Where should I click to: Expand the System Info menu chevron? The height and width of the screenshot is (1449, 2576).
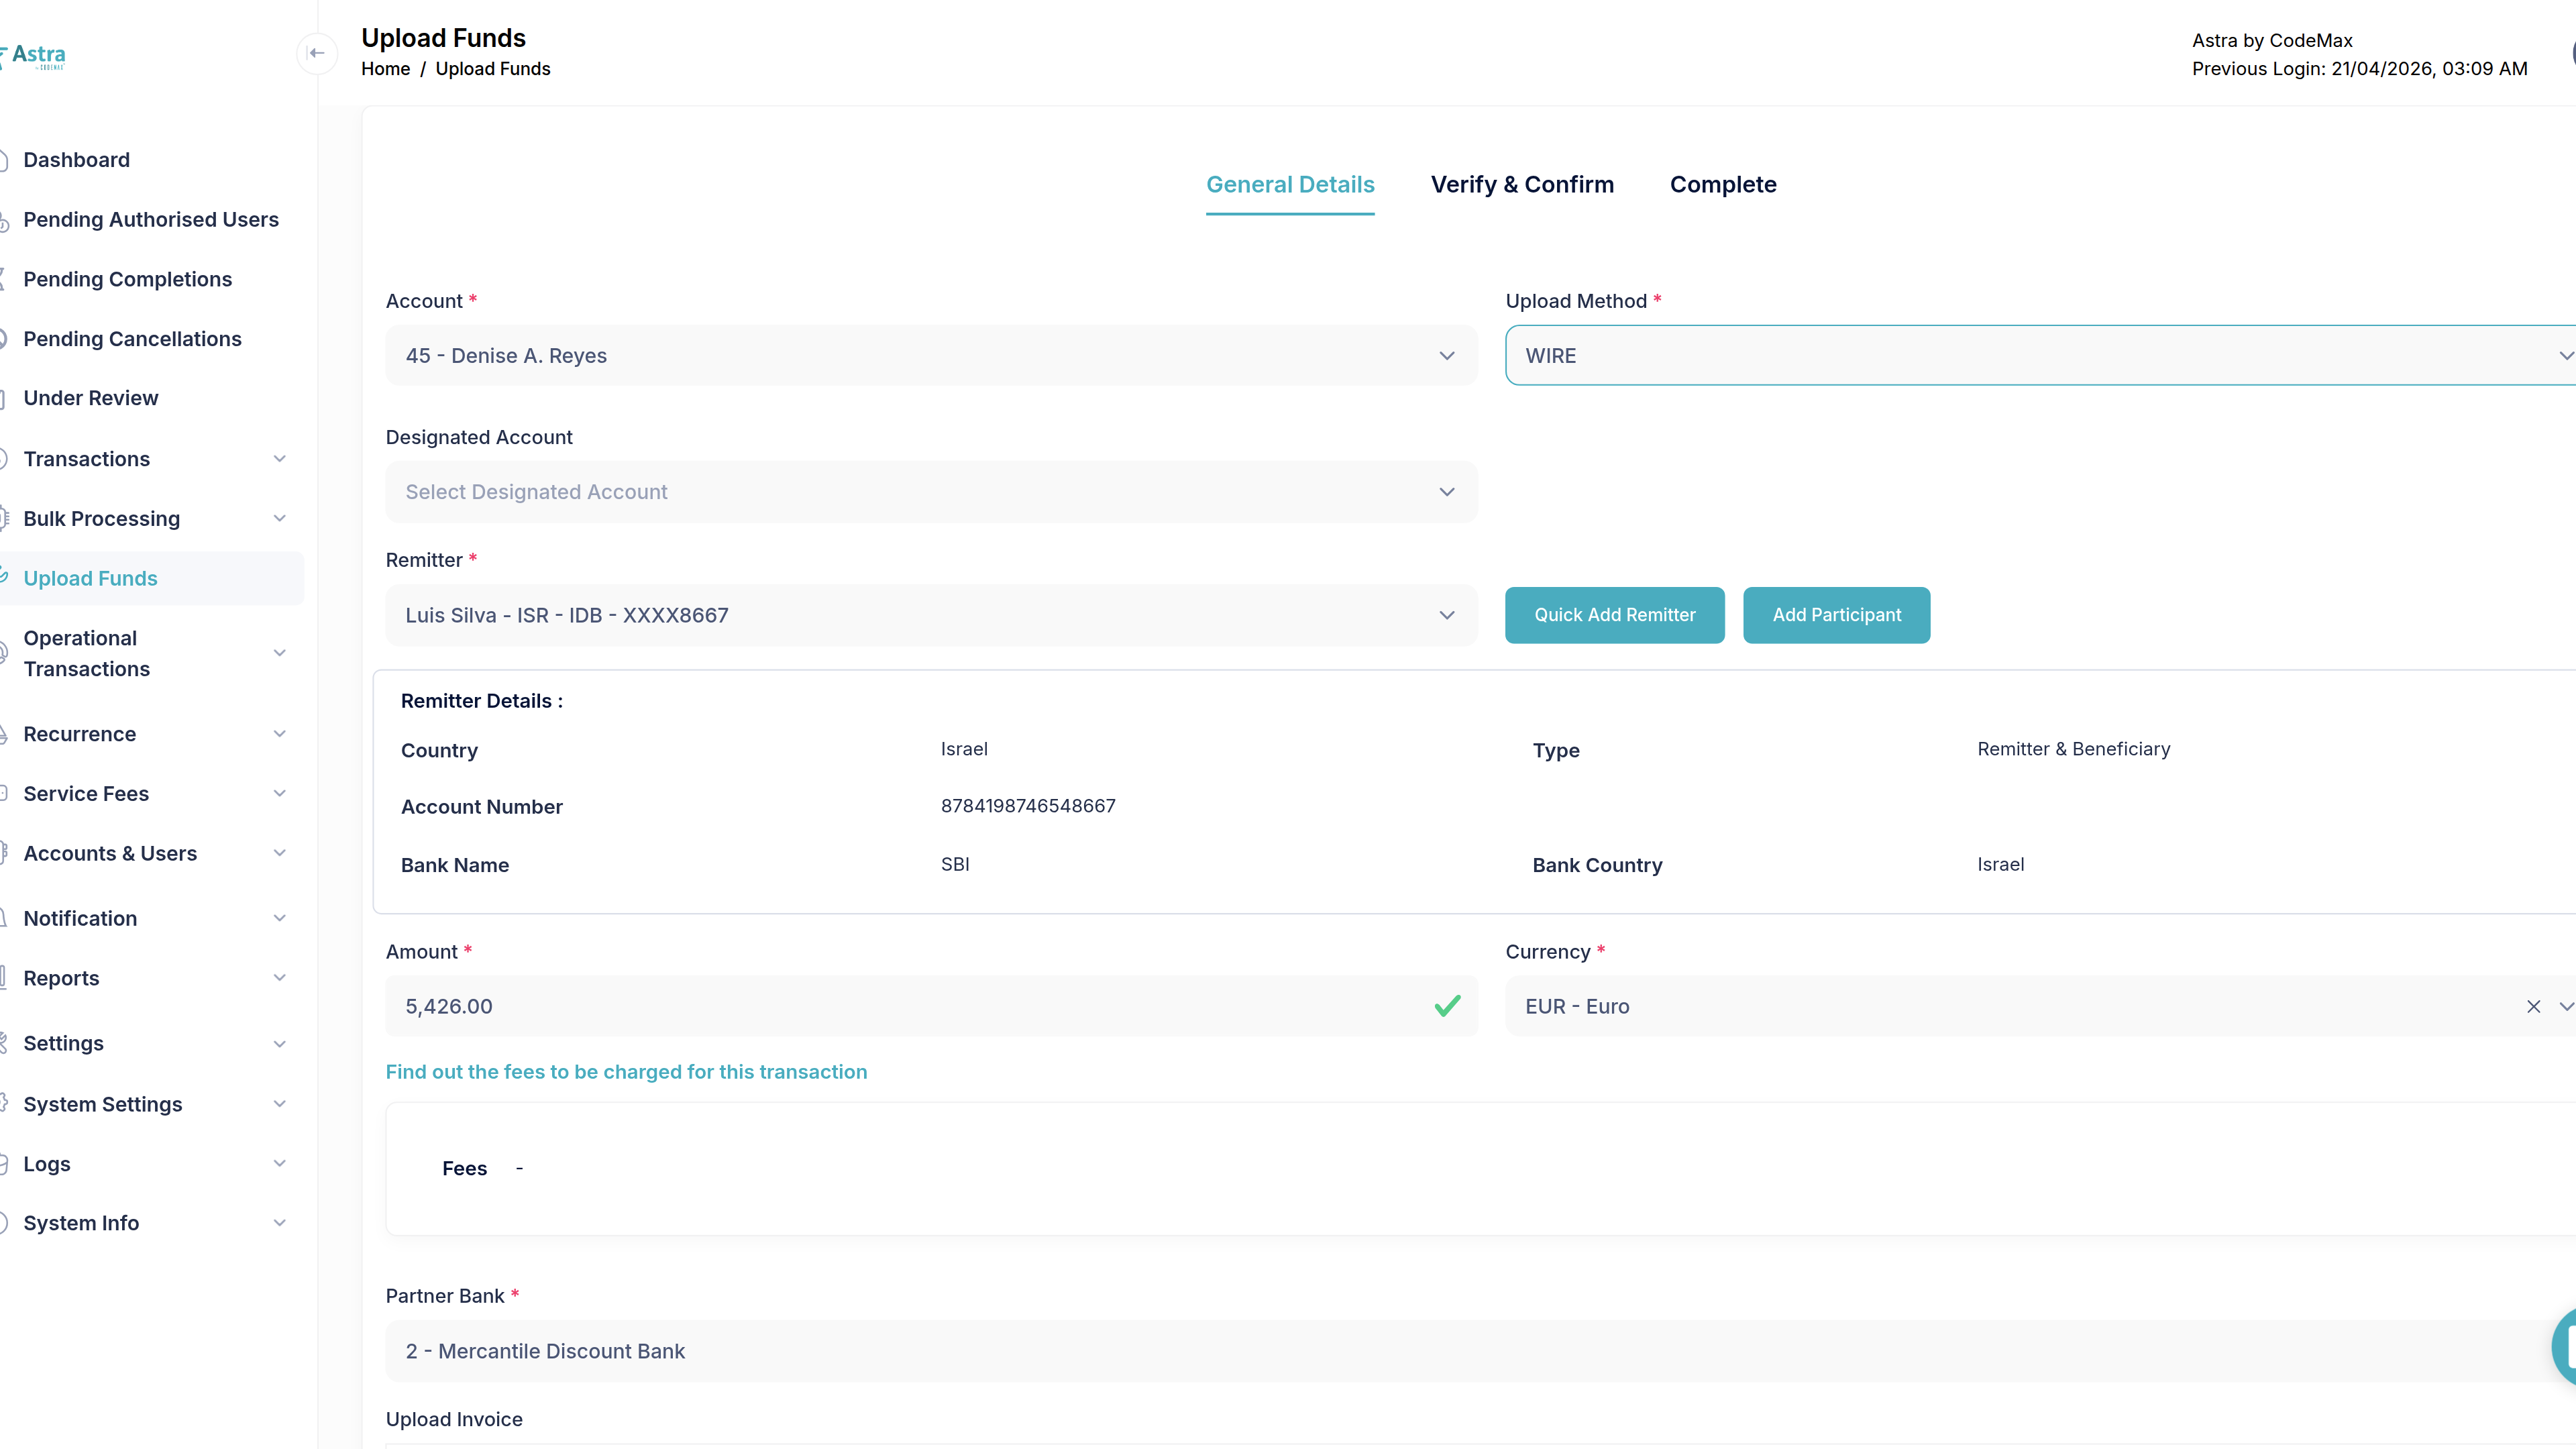280,1223
